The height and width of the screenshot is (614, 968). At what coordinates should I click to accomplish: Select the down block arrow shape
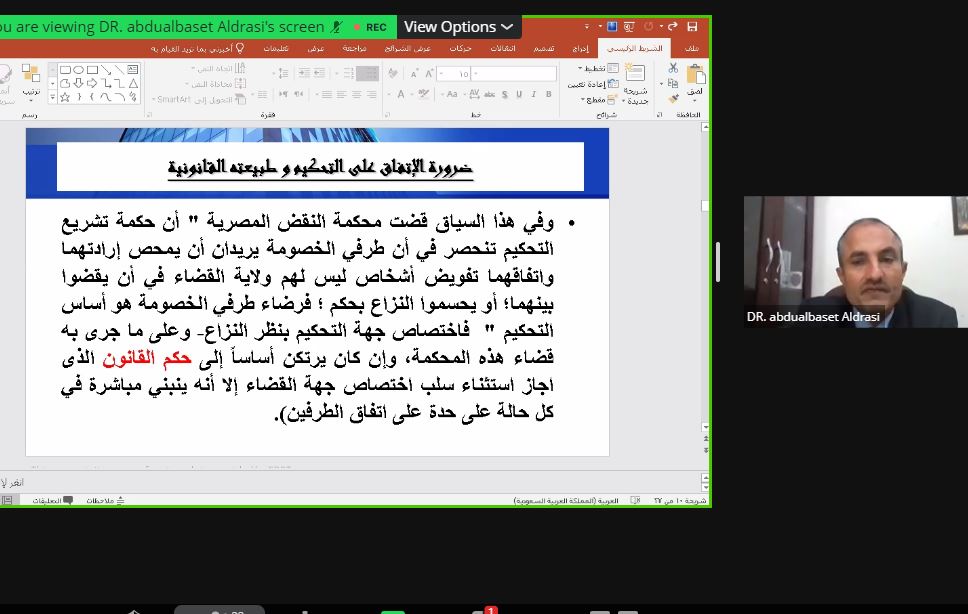[78, 83]
